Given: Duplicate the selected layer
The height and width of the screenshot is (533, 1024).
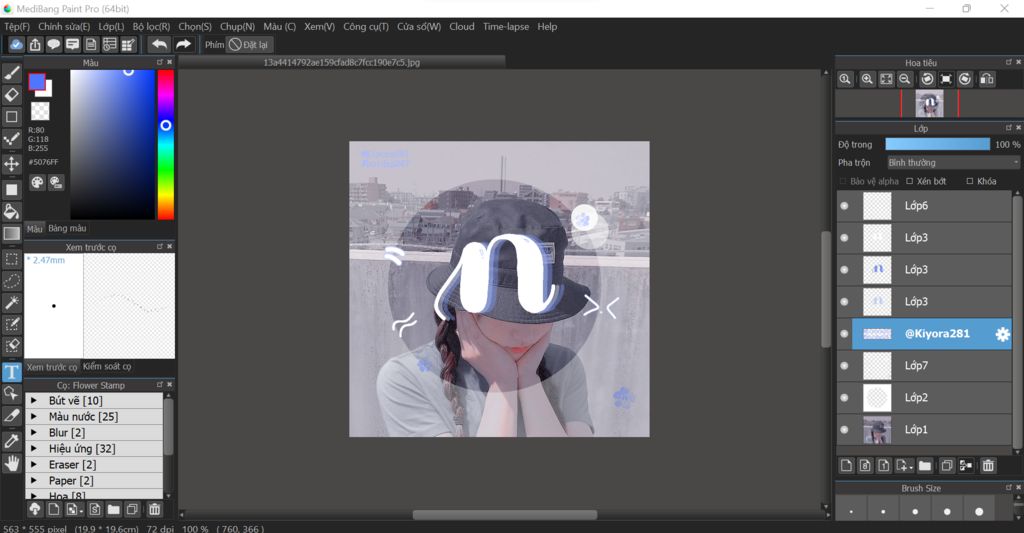Looking at the screenshot, I should pos(946,465).
